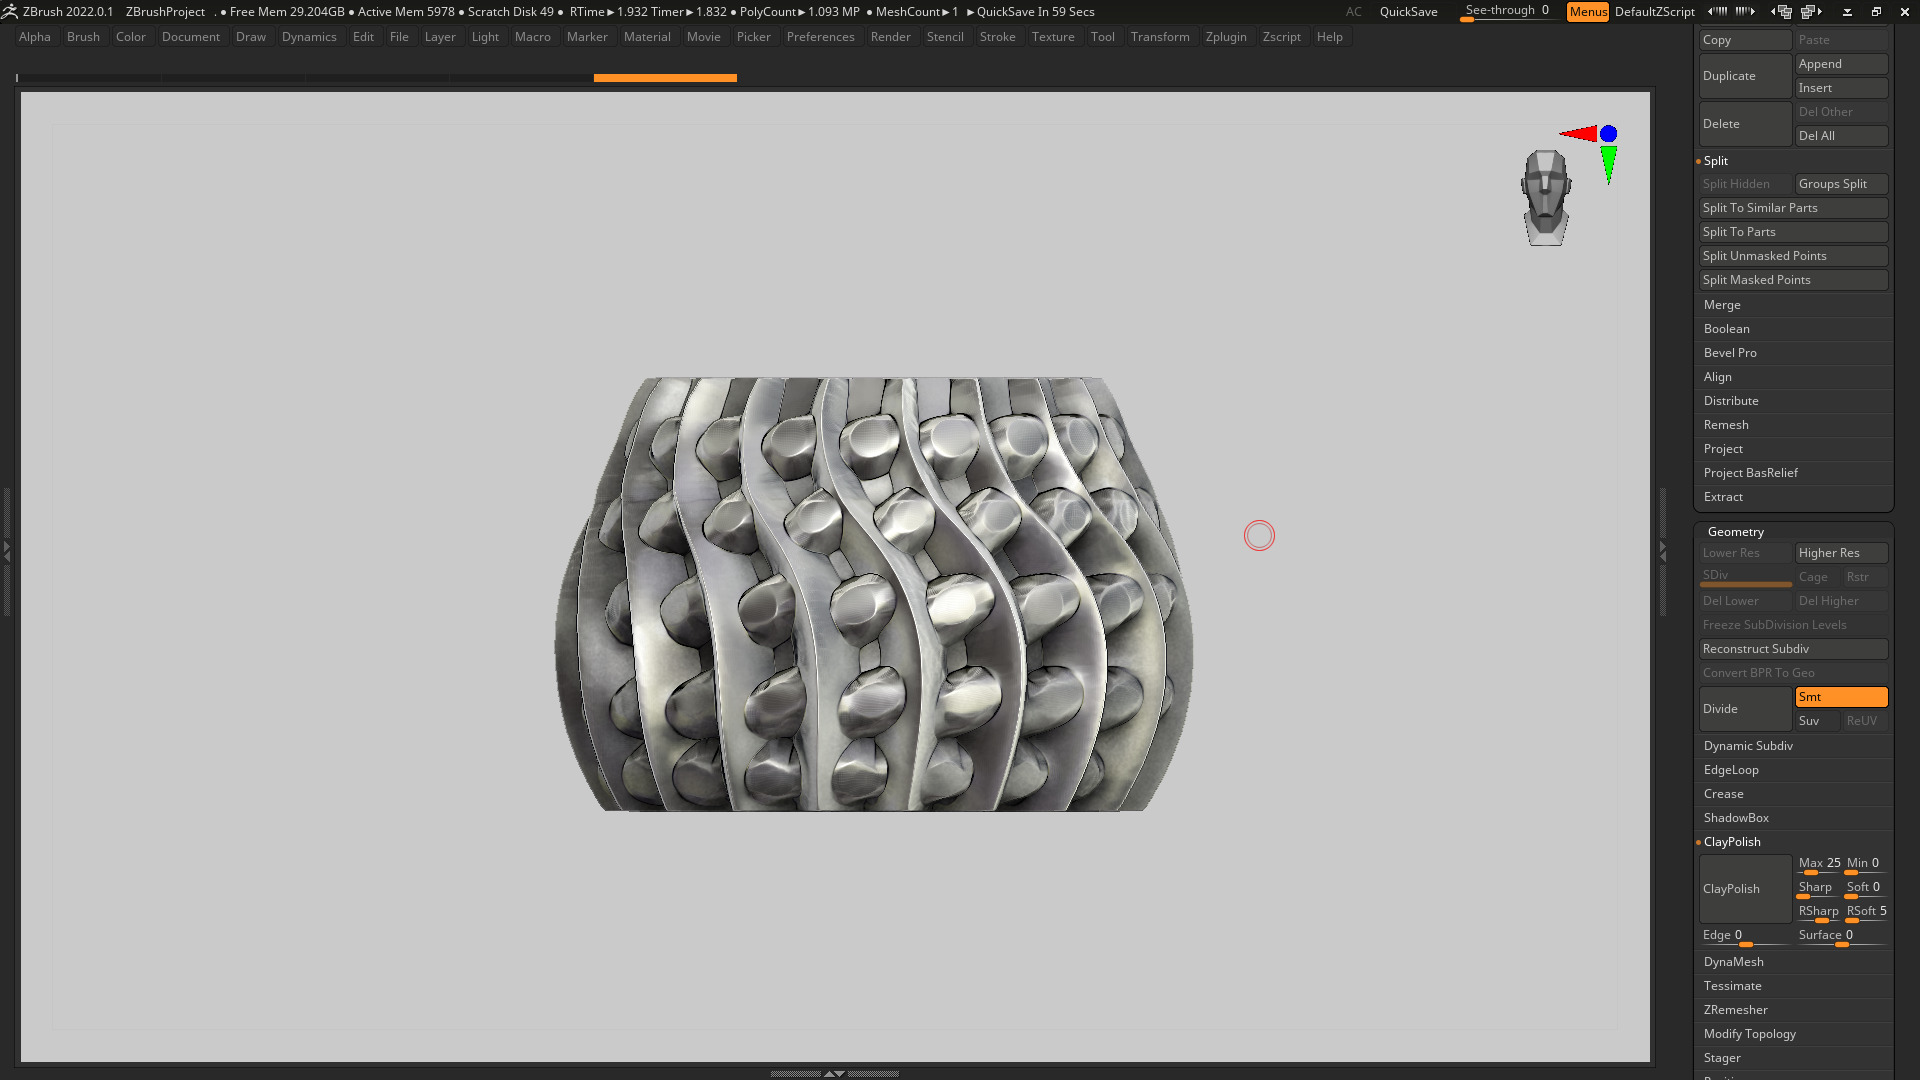1920x1080 pixels.
Task: Click the head-shaped camera view gizmo
Action: [x=1546, y=197]
